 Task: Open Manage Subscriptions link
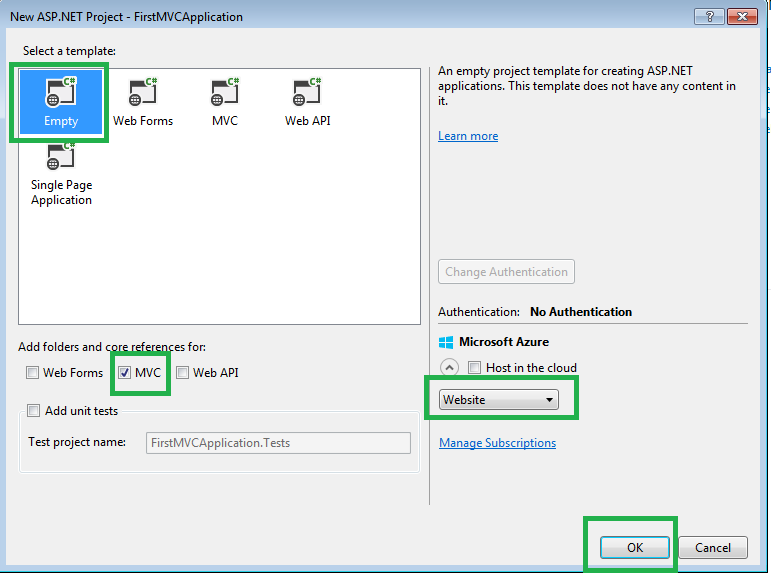497,443
